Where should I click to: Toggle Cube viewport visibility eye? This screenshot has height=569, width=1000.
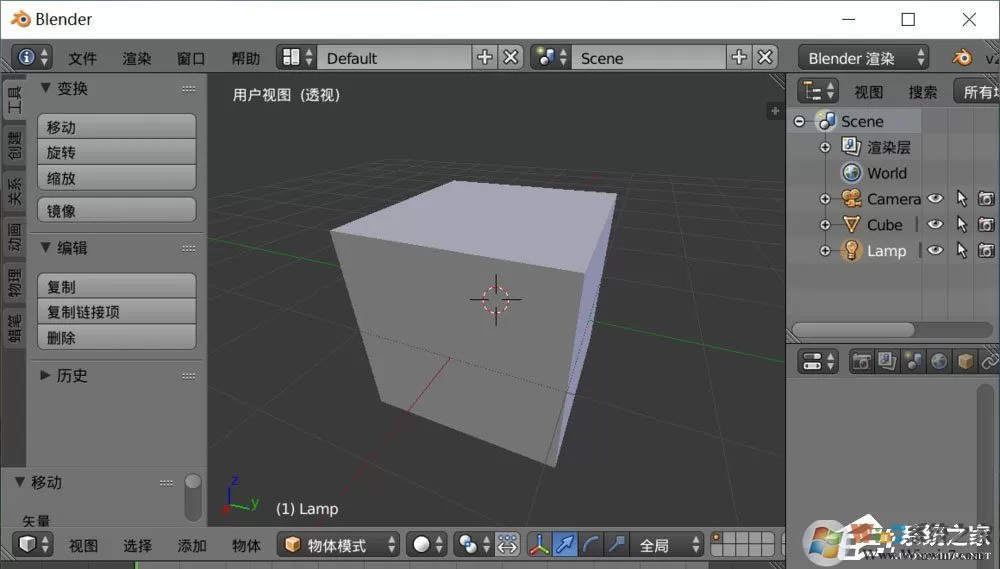coord(935,225)
